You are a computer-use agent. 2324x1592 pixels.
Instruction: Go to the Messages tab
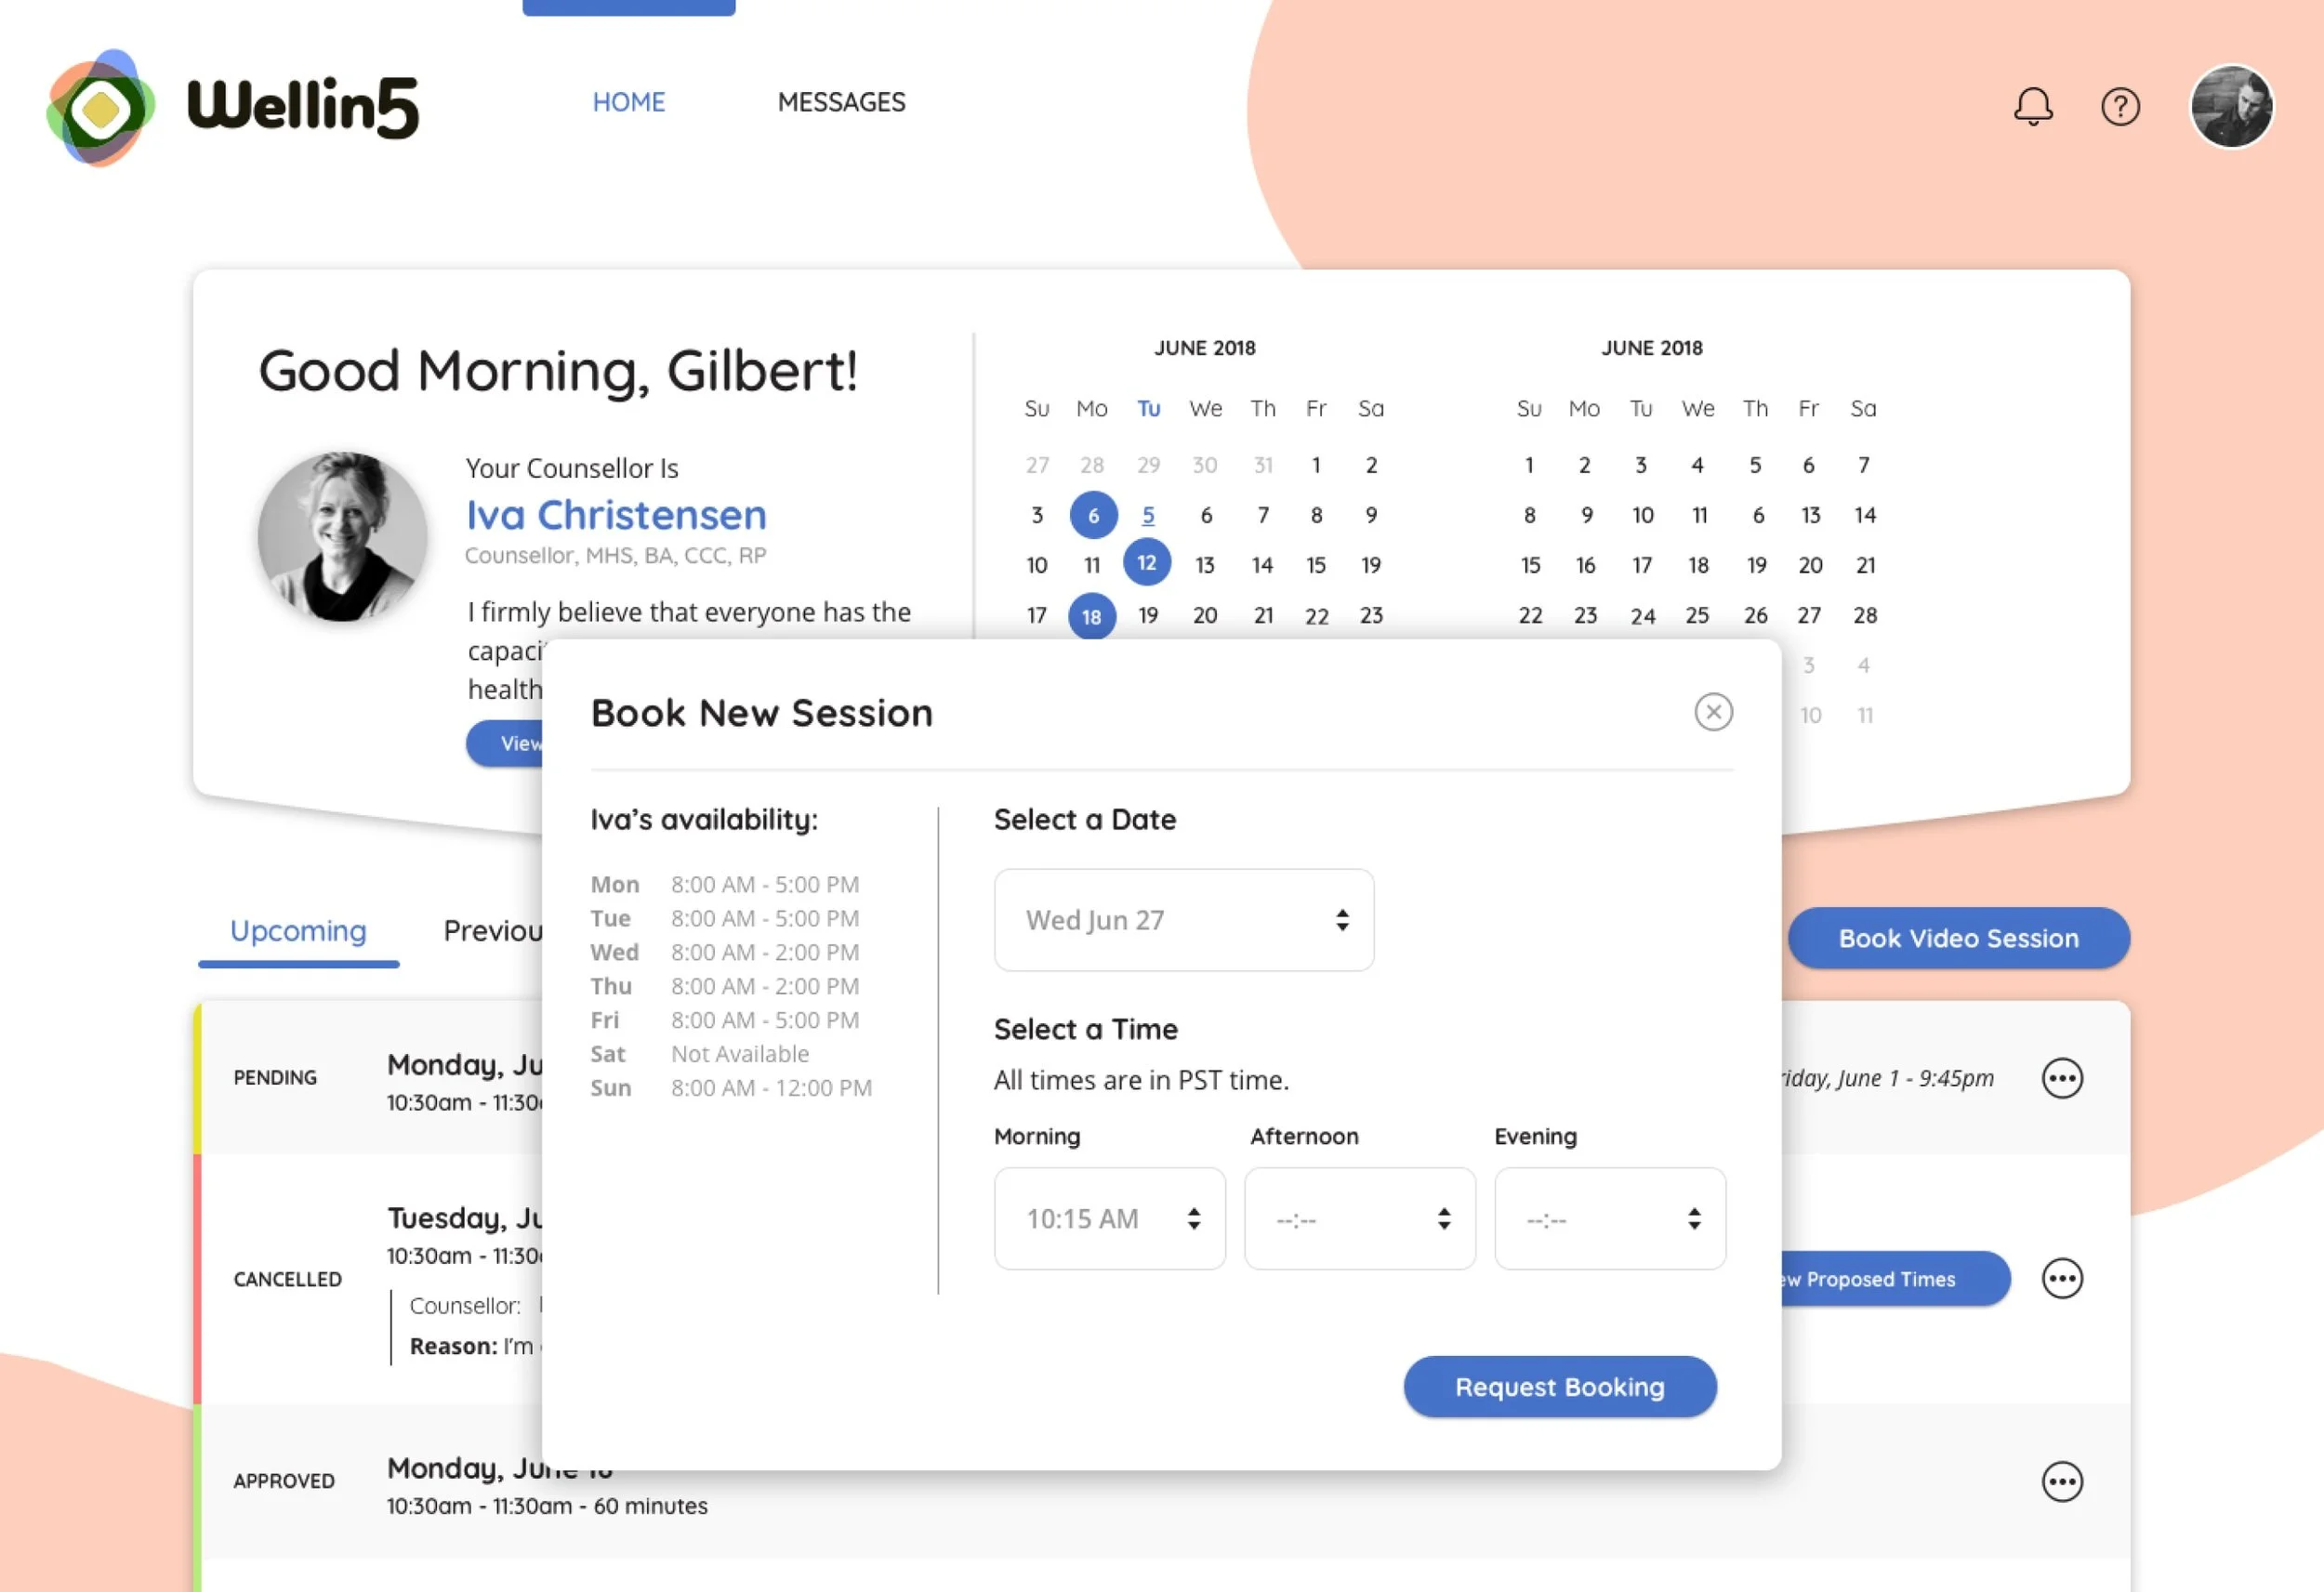click(841, 102)
